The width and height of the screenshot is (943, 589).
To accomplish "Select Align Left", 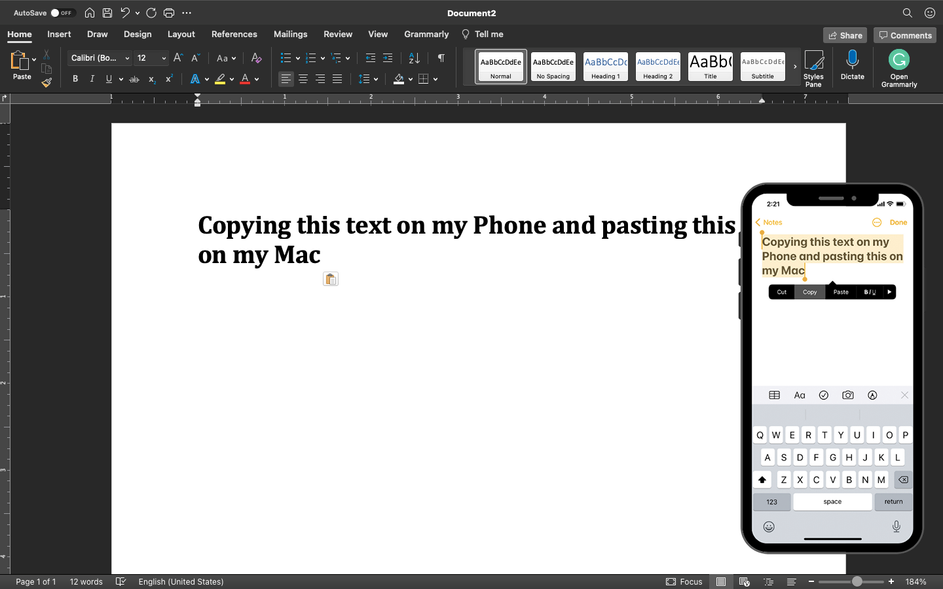I will [286, 79].
